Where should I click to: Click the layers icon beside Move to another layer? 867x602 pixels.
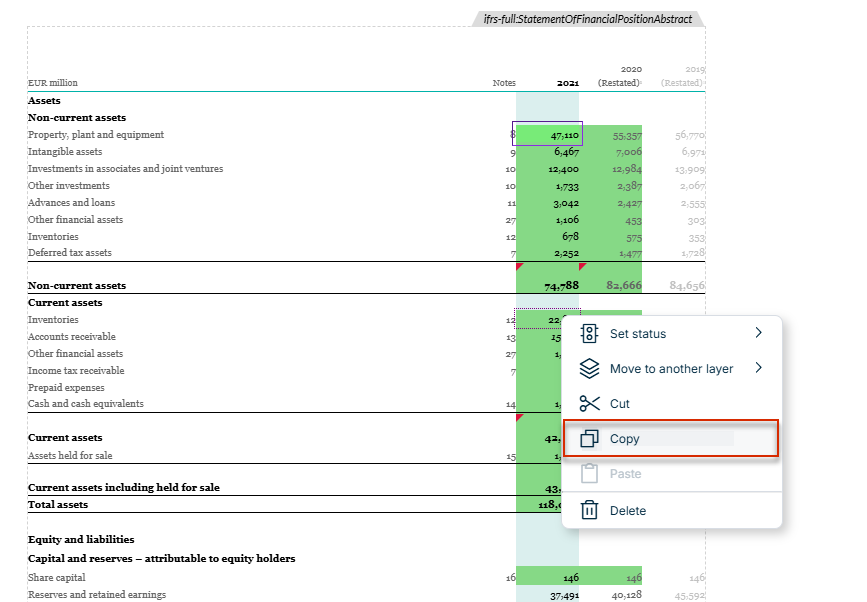tap(589, 369)
